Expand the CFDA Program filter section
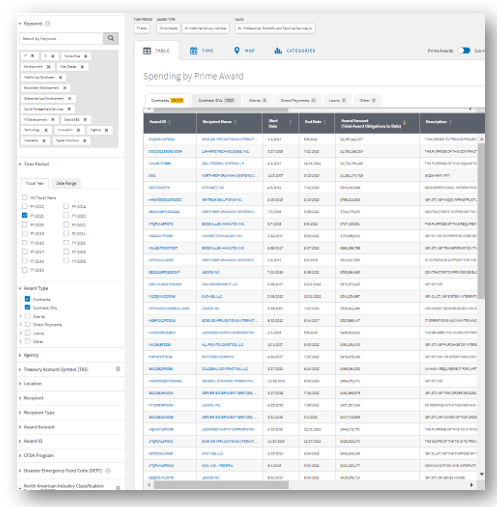The image size is (498, 507). [x=20, y=455]
